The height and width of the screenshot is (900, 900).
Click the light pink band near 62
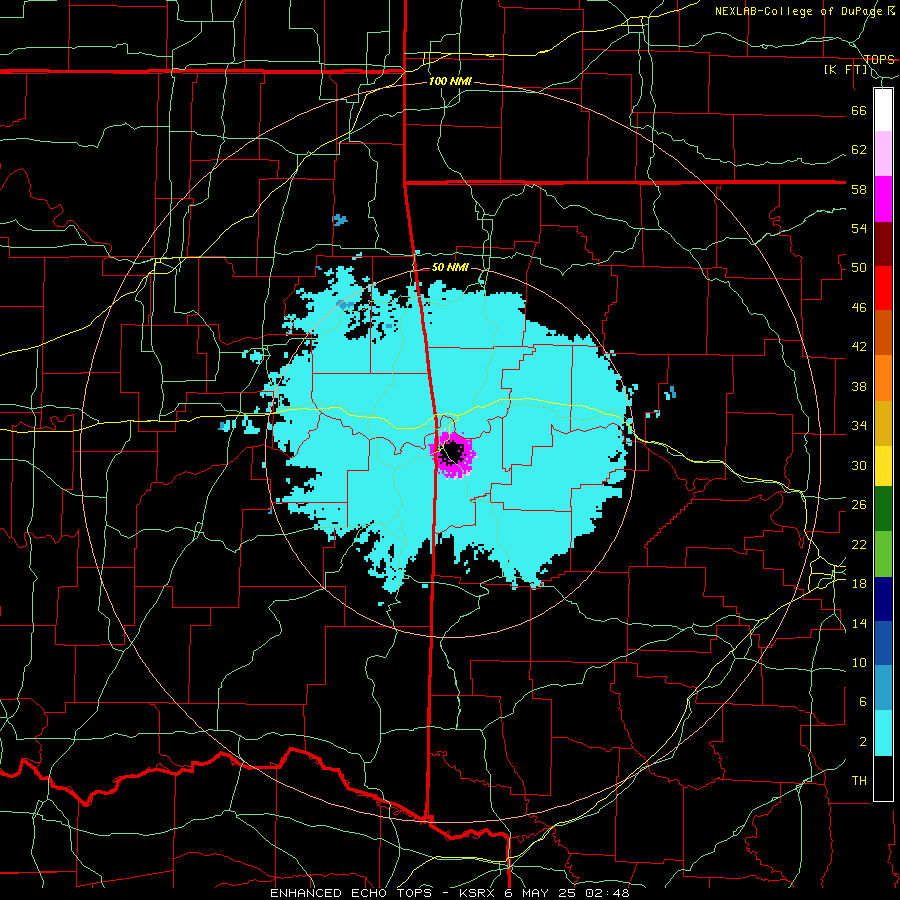pyautogui.click(x=883, y=153)
